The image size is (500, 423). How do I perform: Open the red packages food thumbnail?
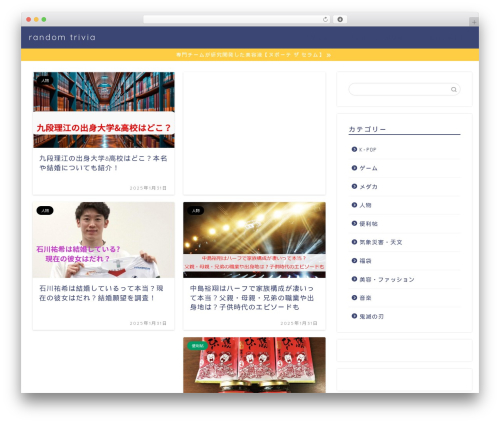(x=254, y=365)
